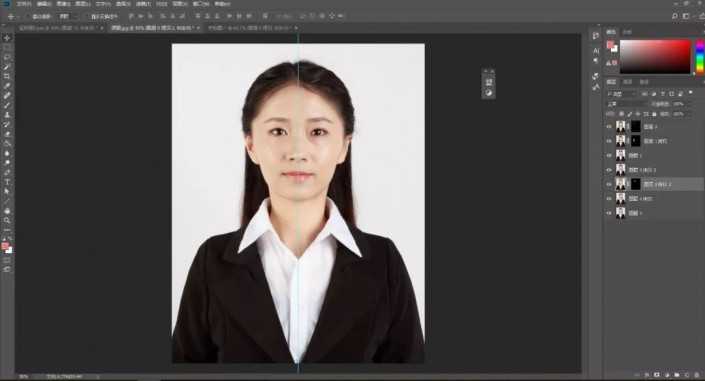705x381 pixels.
Task: Toggle layer filtering on/off switch
Action: click(x=691, y=93)
